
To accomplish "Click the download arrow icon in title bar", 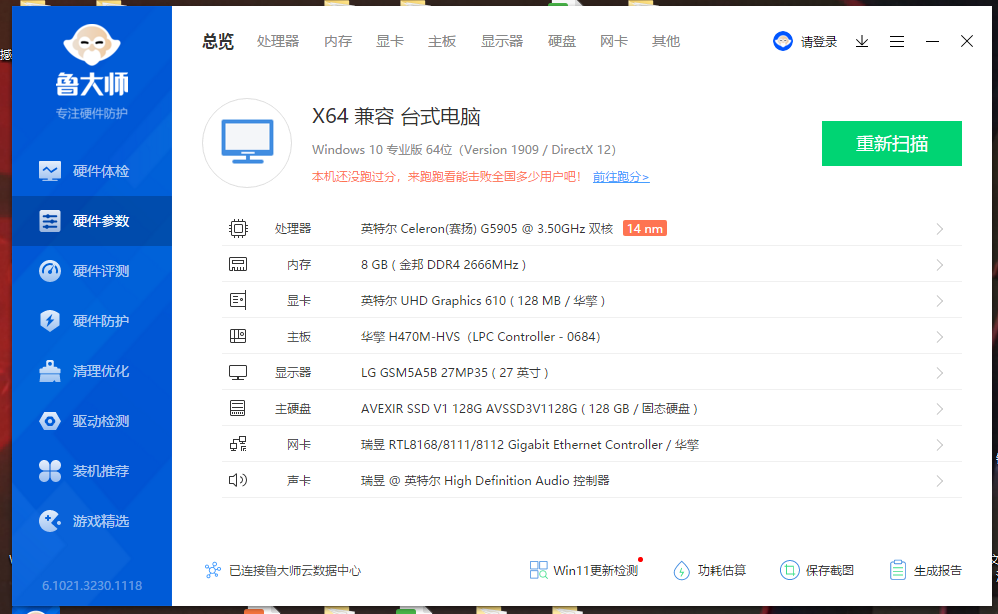I will pyautogui.click(x=862, y=41).
